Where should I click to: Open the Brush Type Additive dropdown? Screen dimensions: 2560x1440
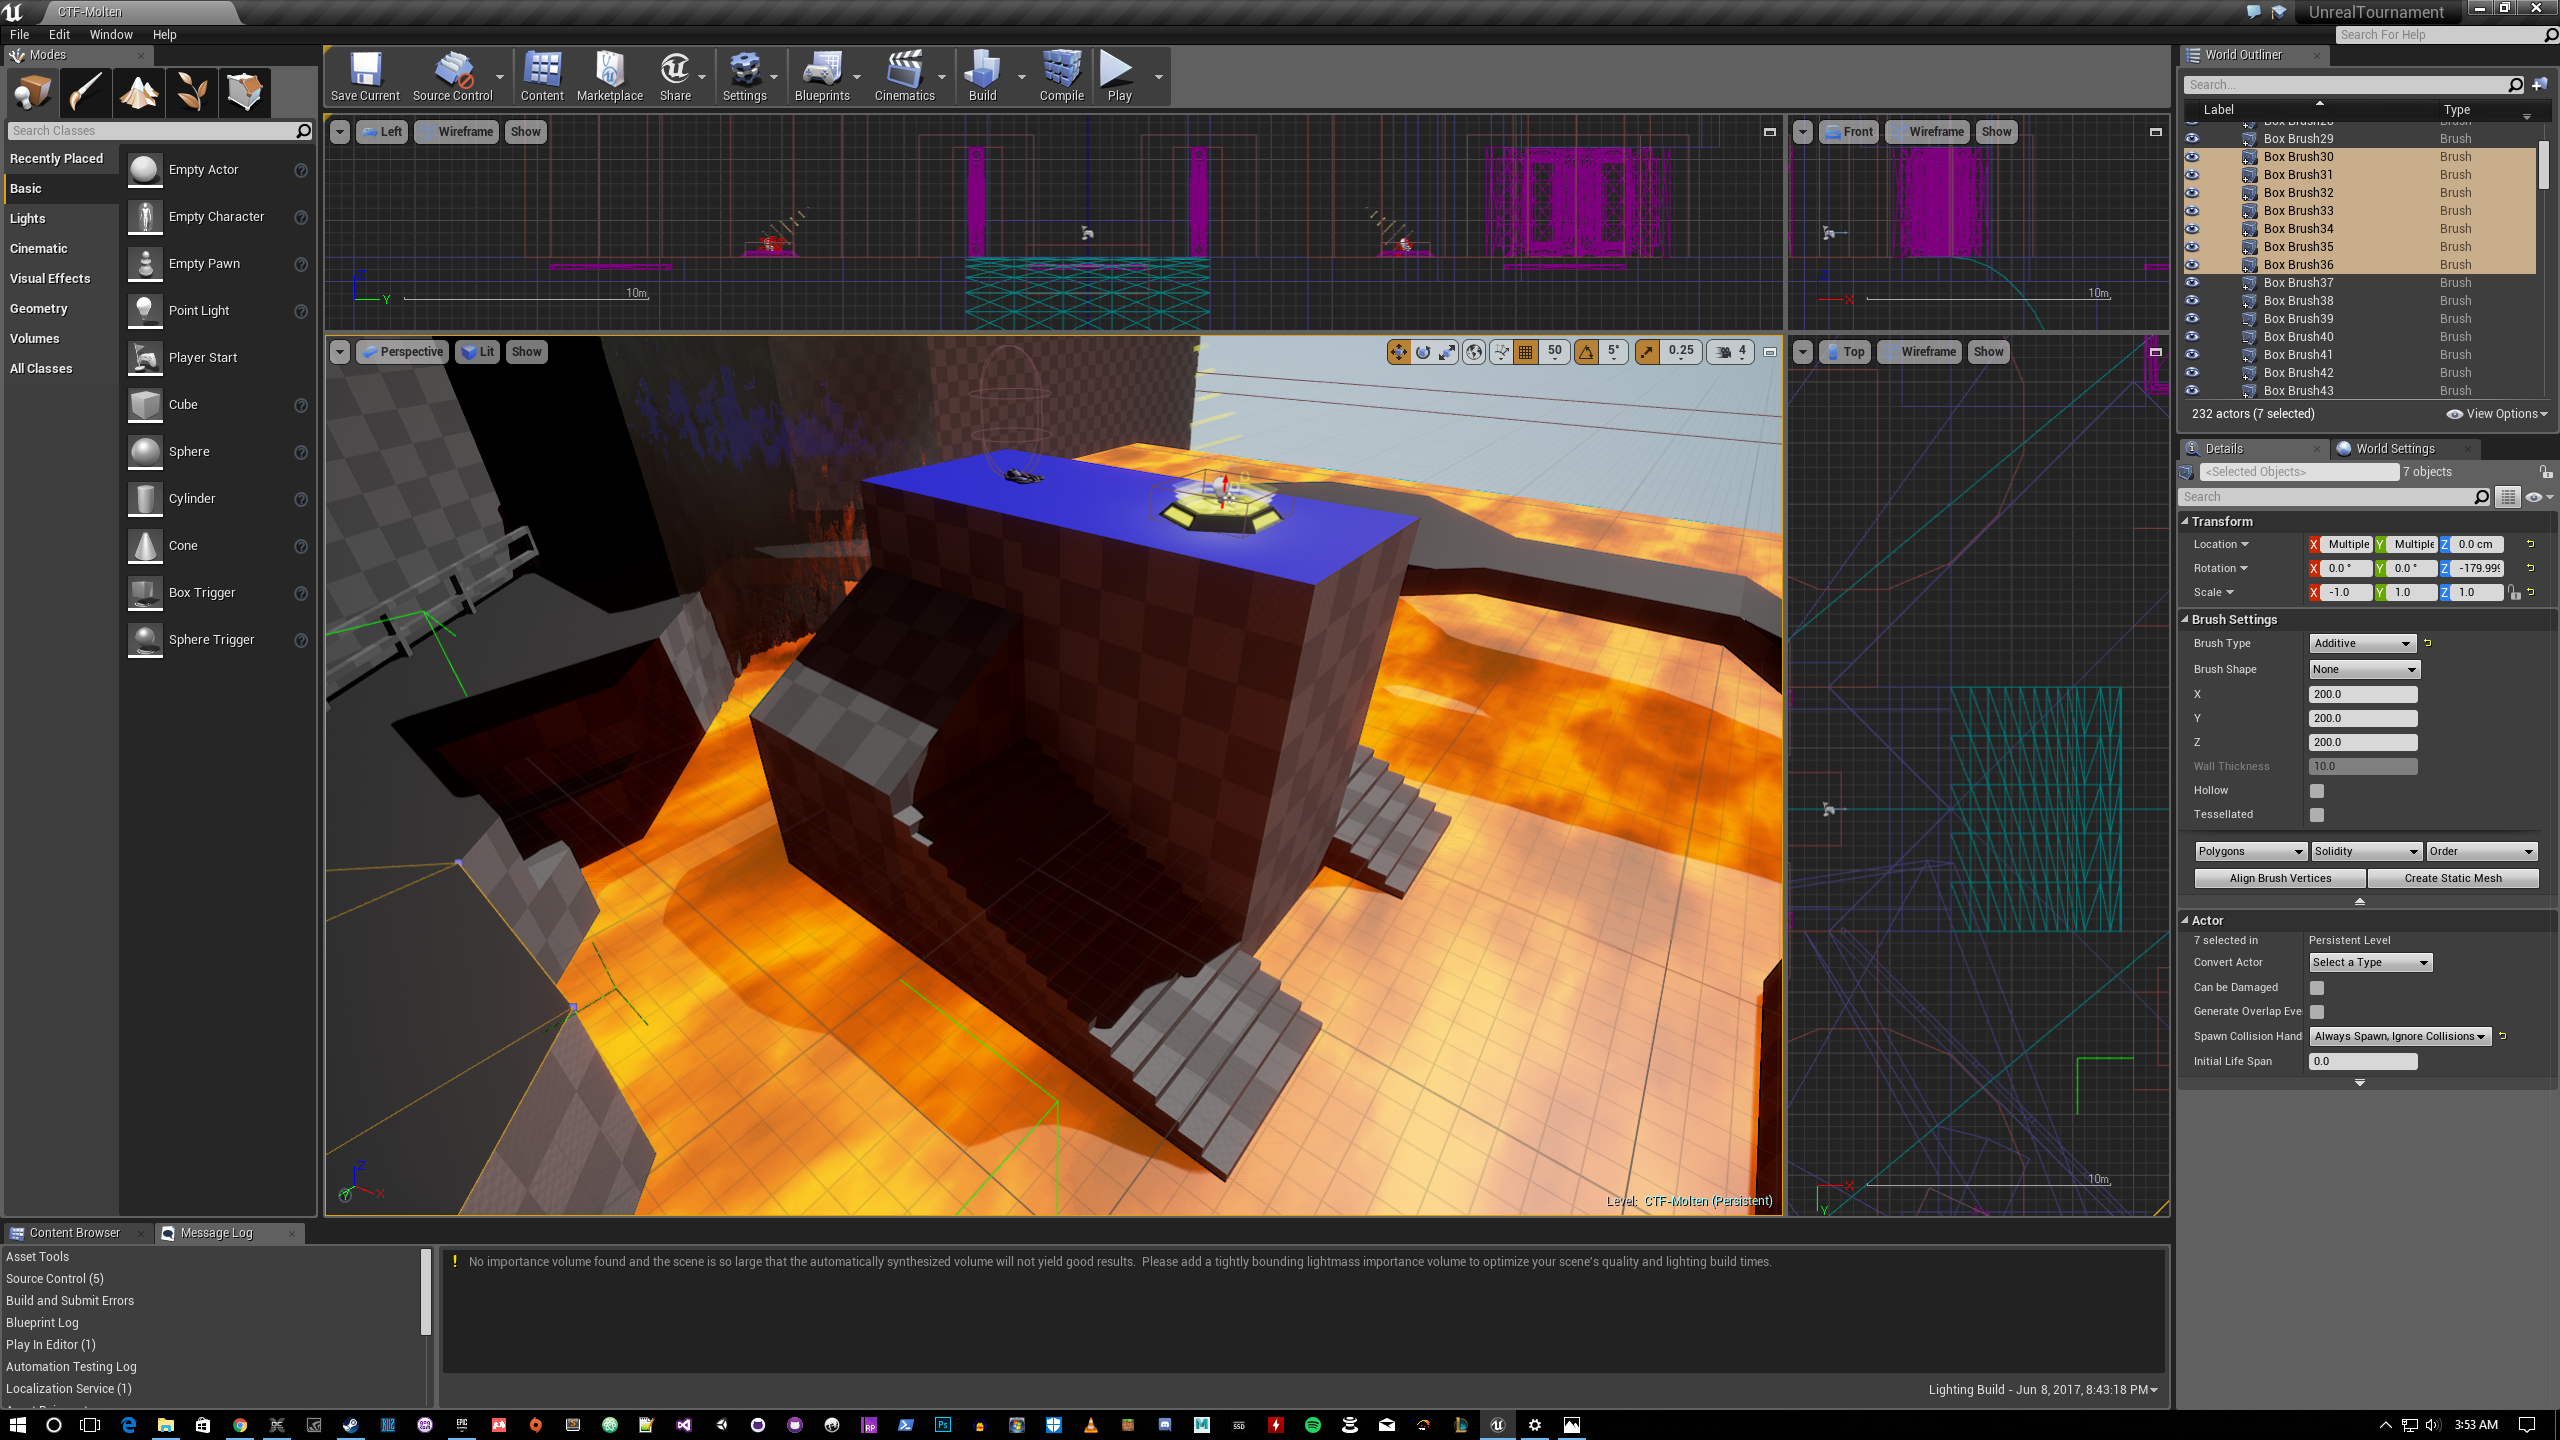pos(2362,644)
